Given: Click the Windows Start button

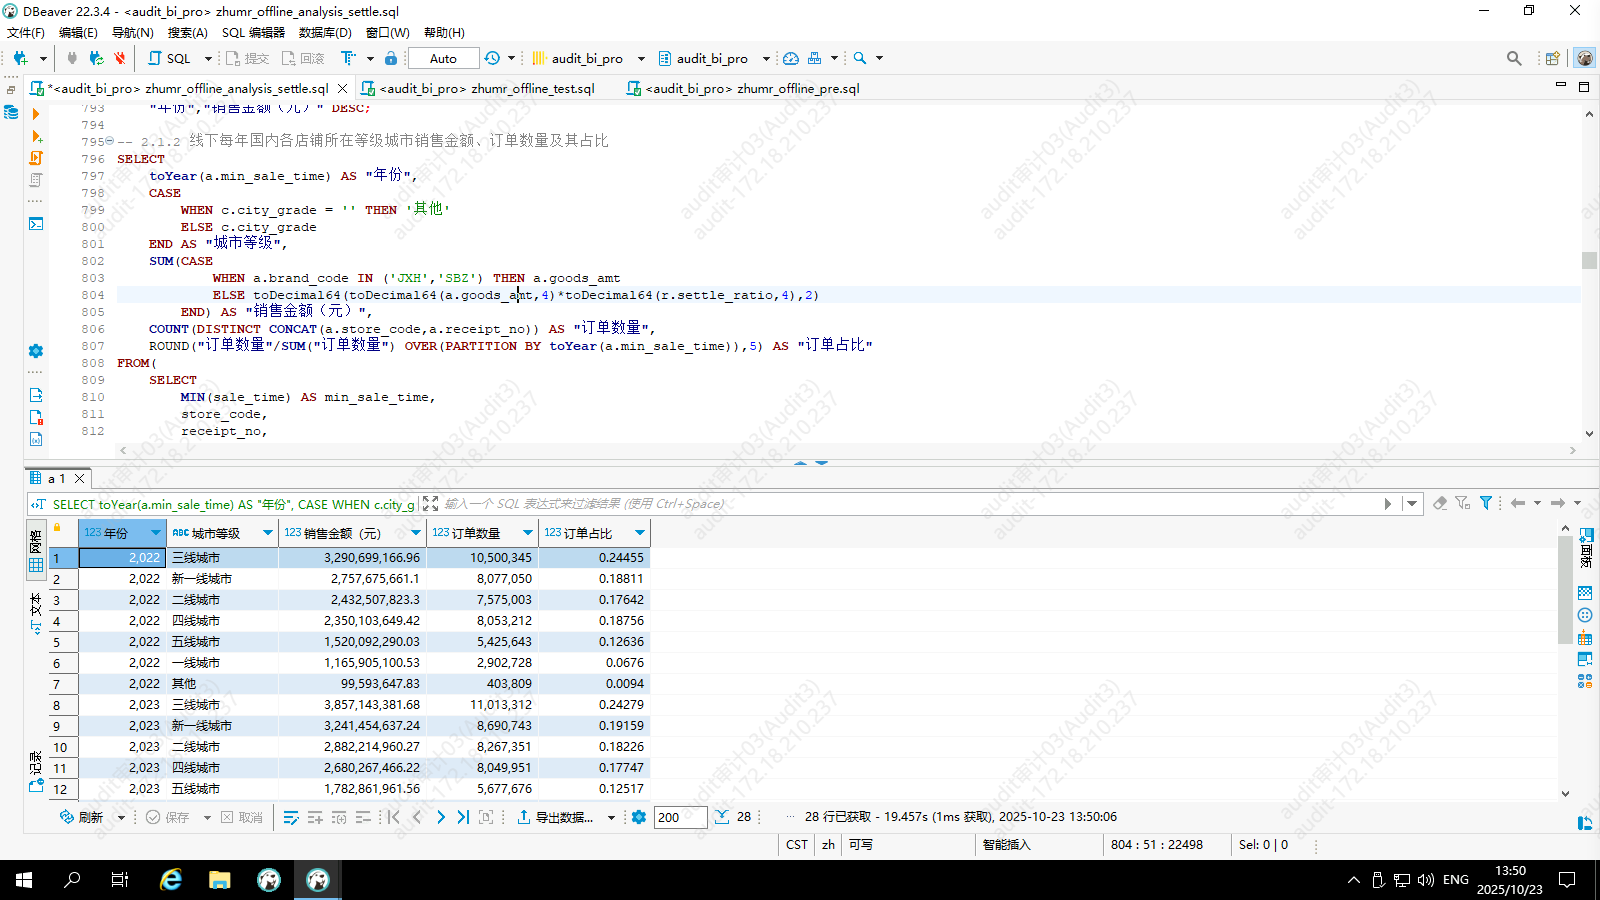Looking at the screenshot, I should [24, 880].
